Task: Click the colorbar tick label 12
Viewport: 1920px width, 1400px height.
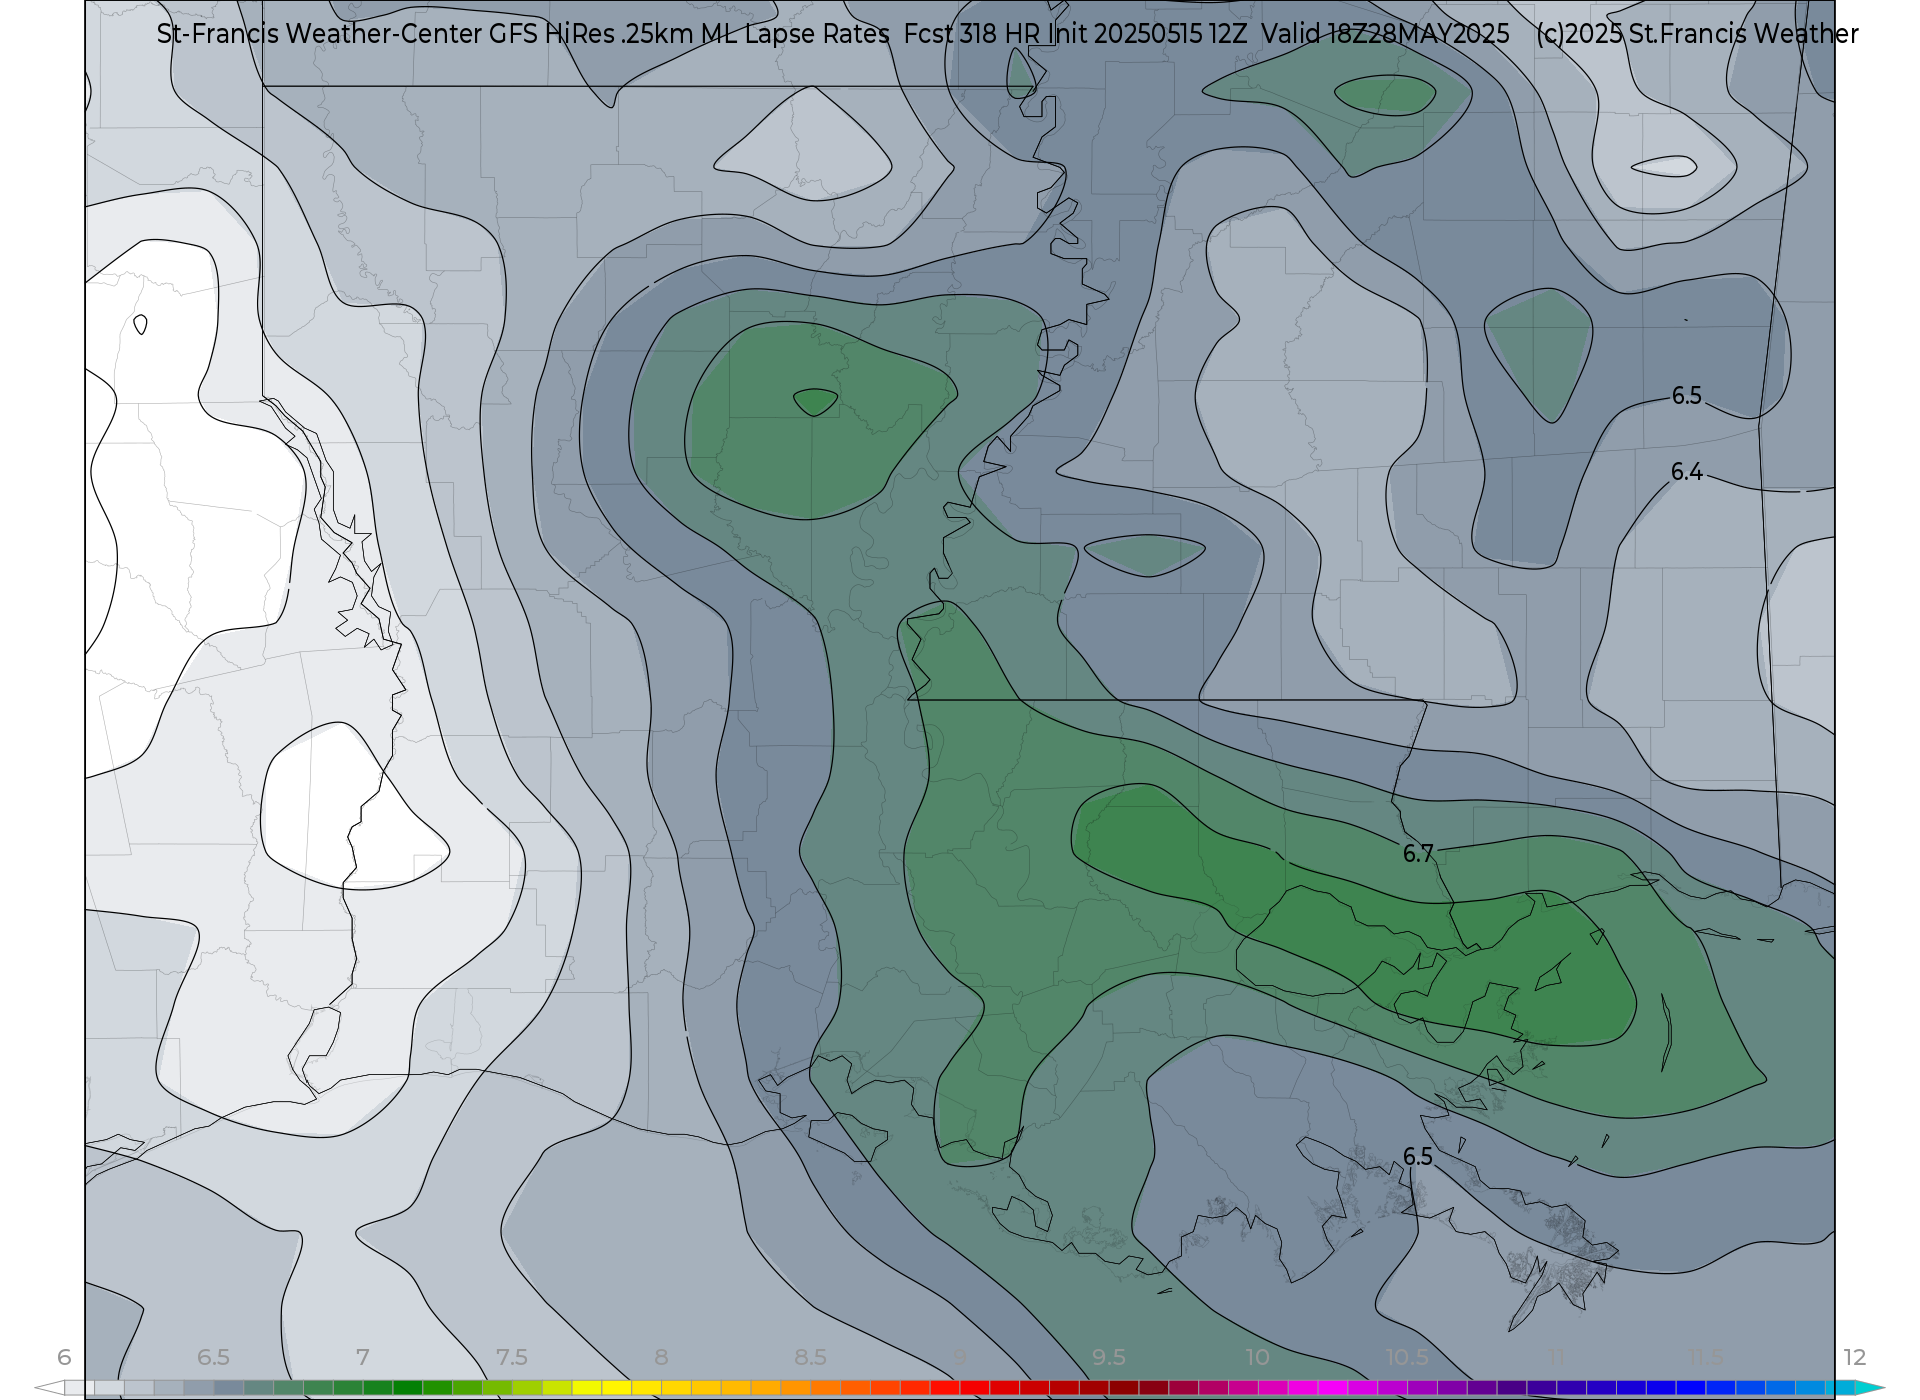Action: coord(1854,1357)
